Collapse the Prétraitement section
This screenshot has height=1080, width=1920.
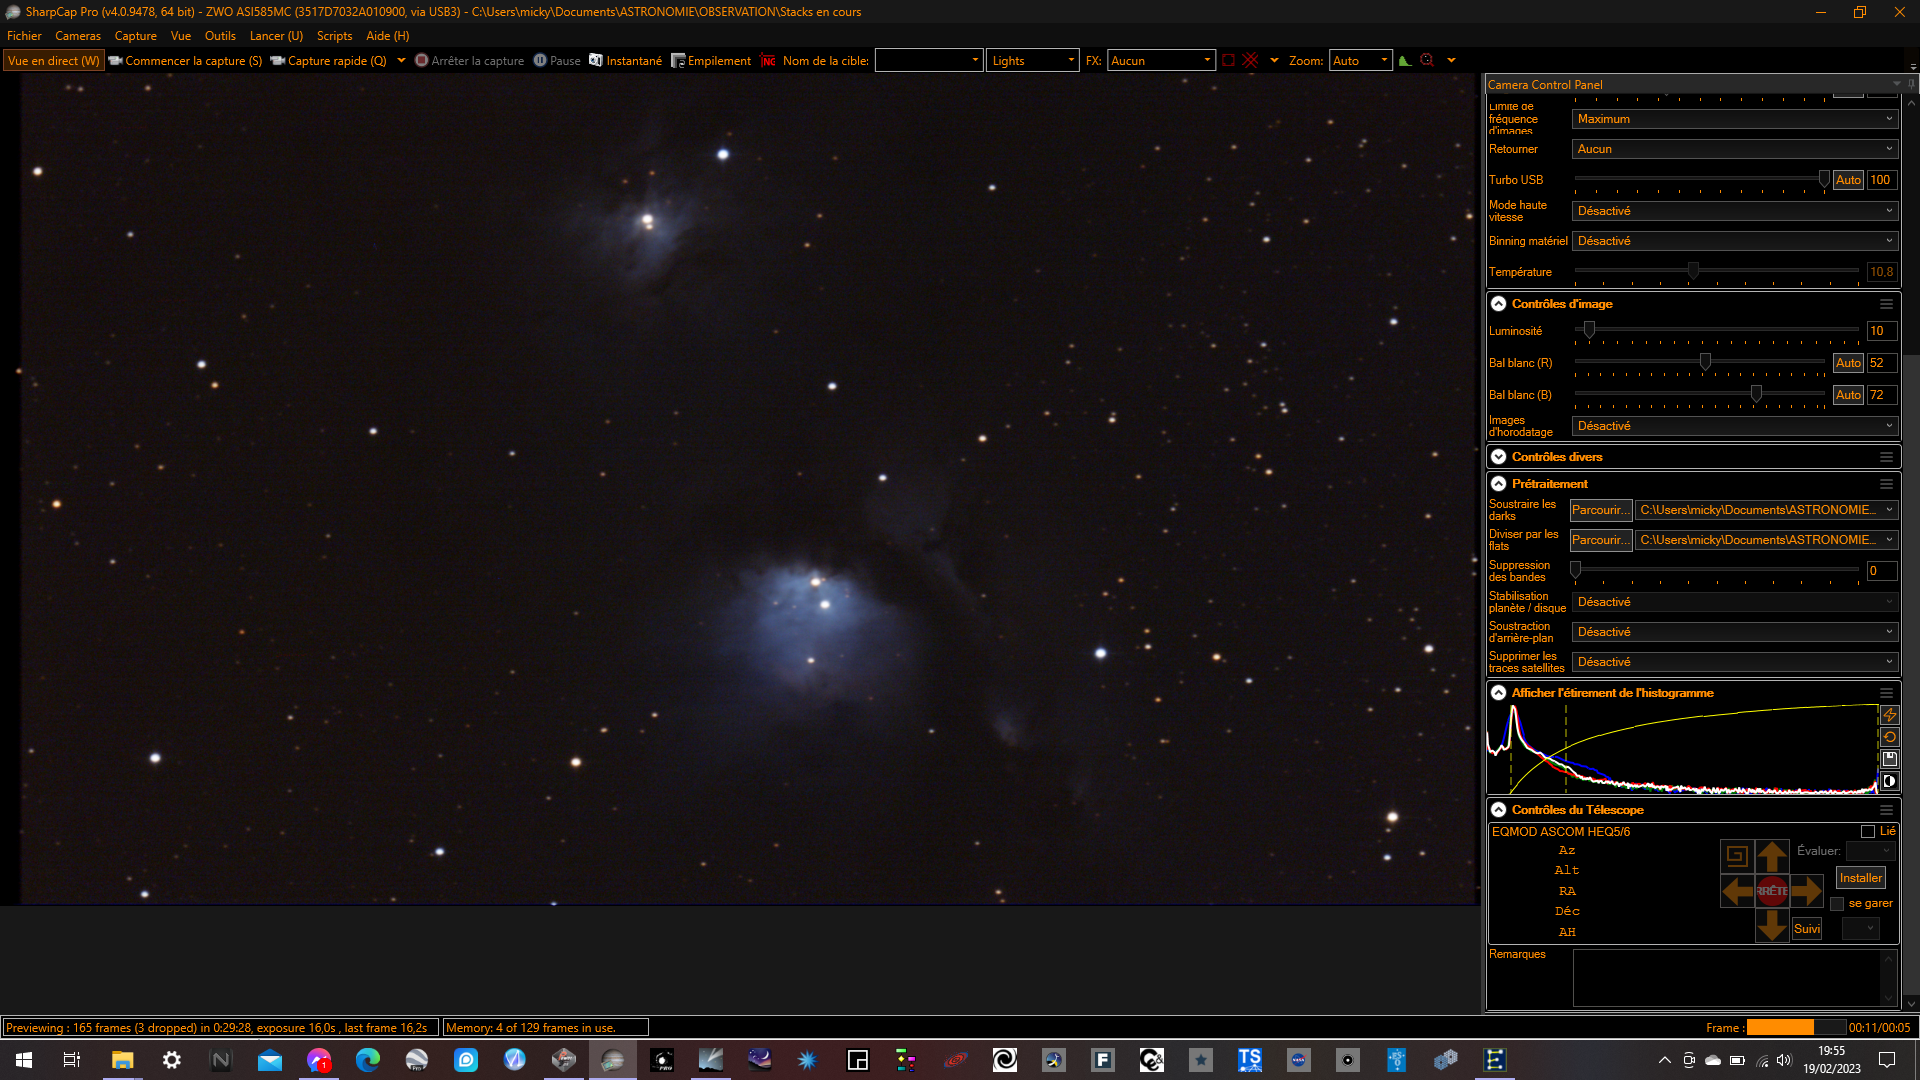point(1498,484)
